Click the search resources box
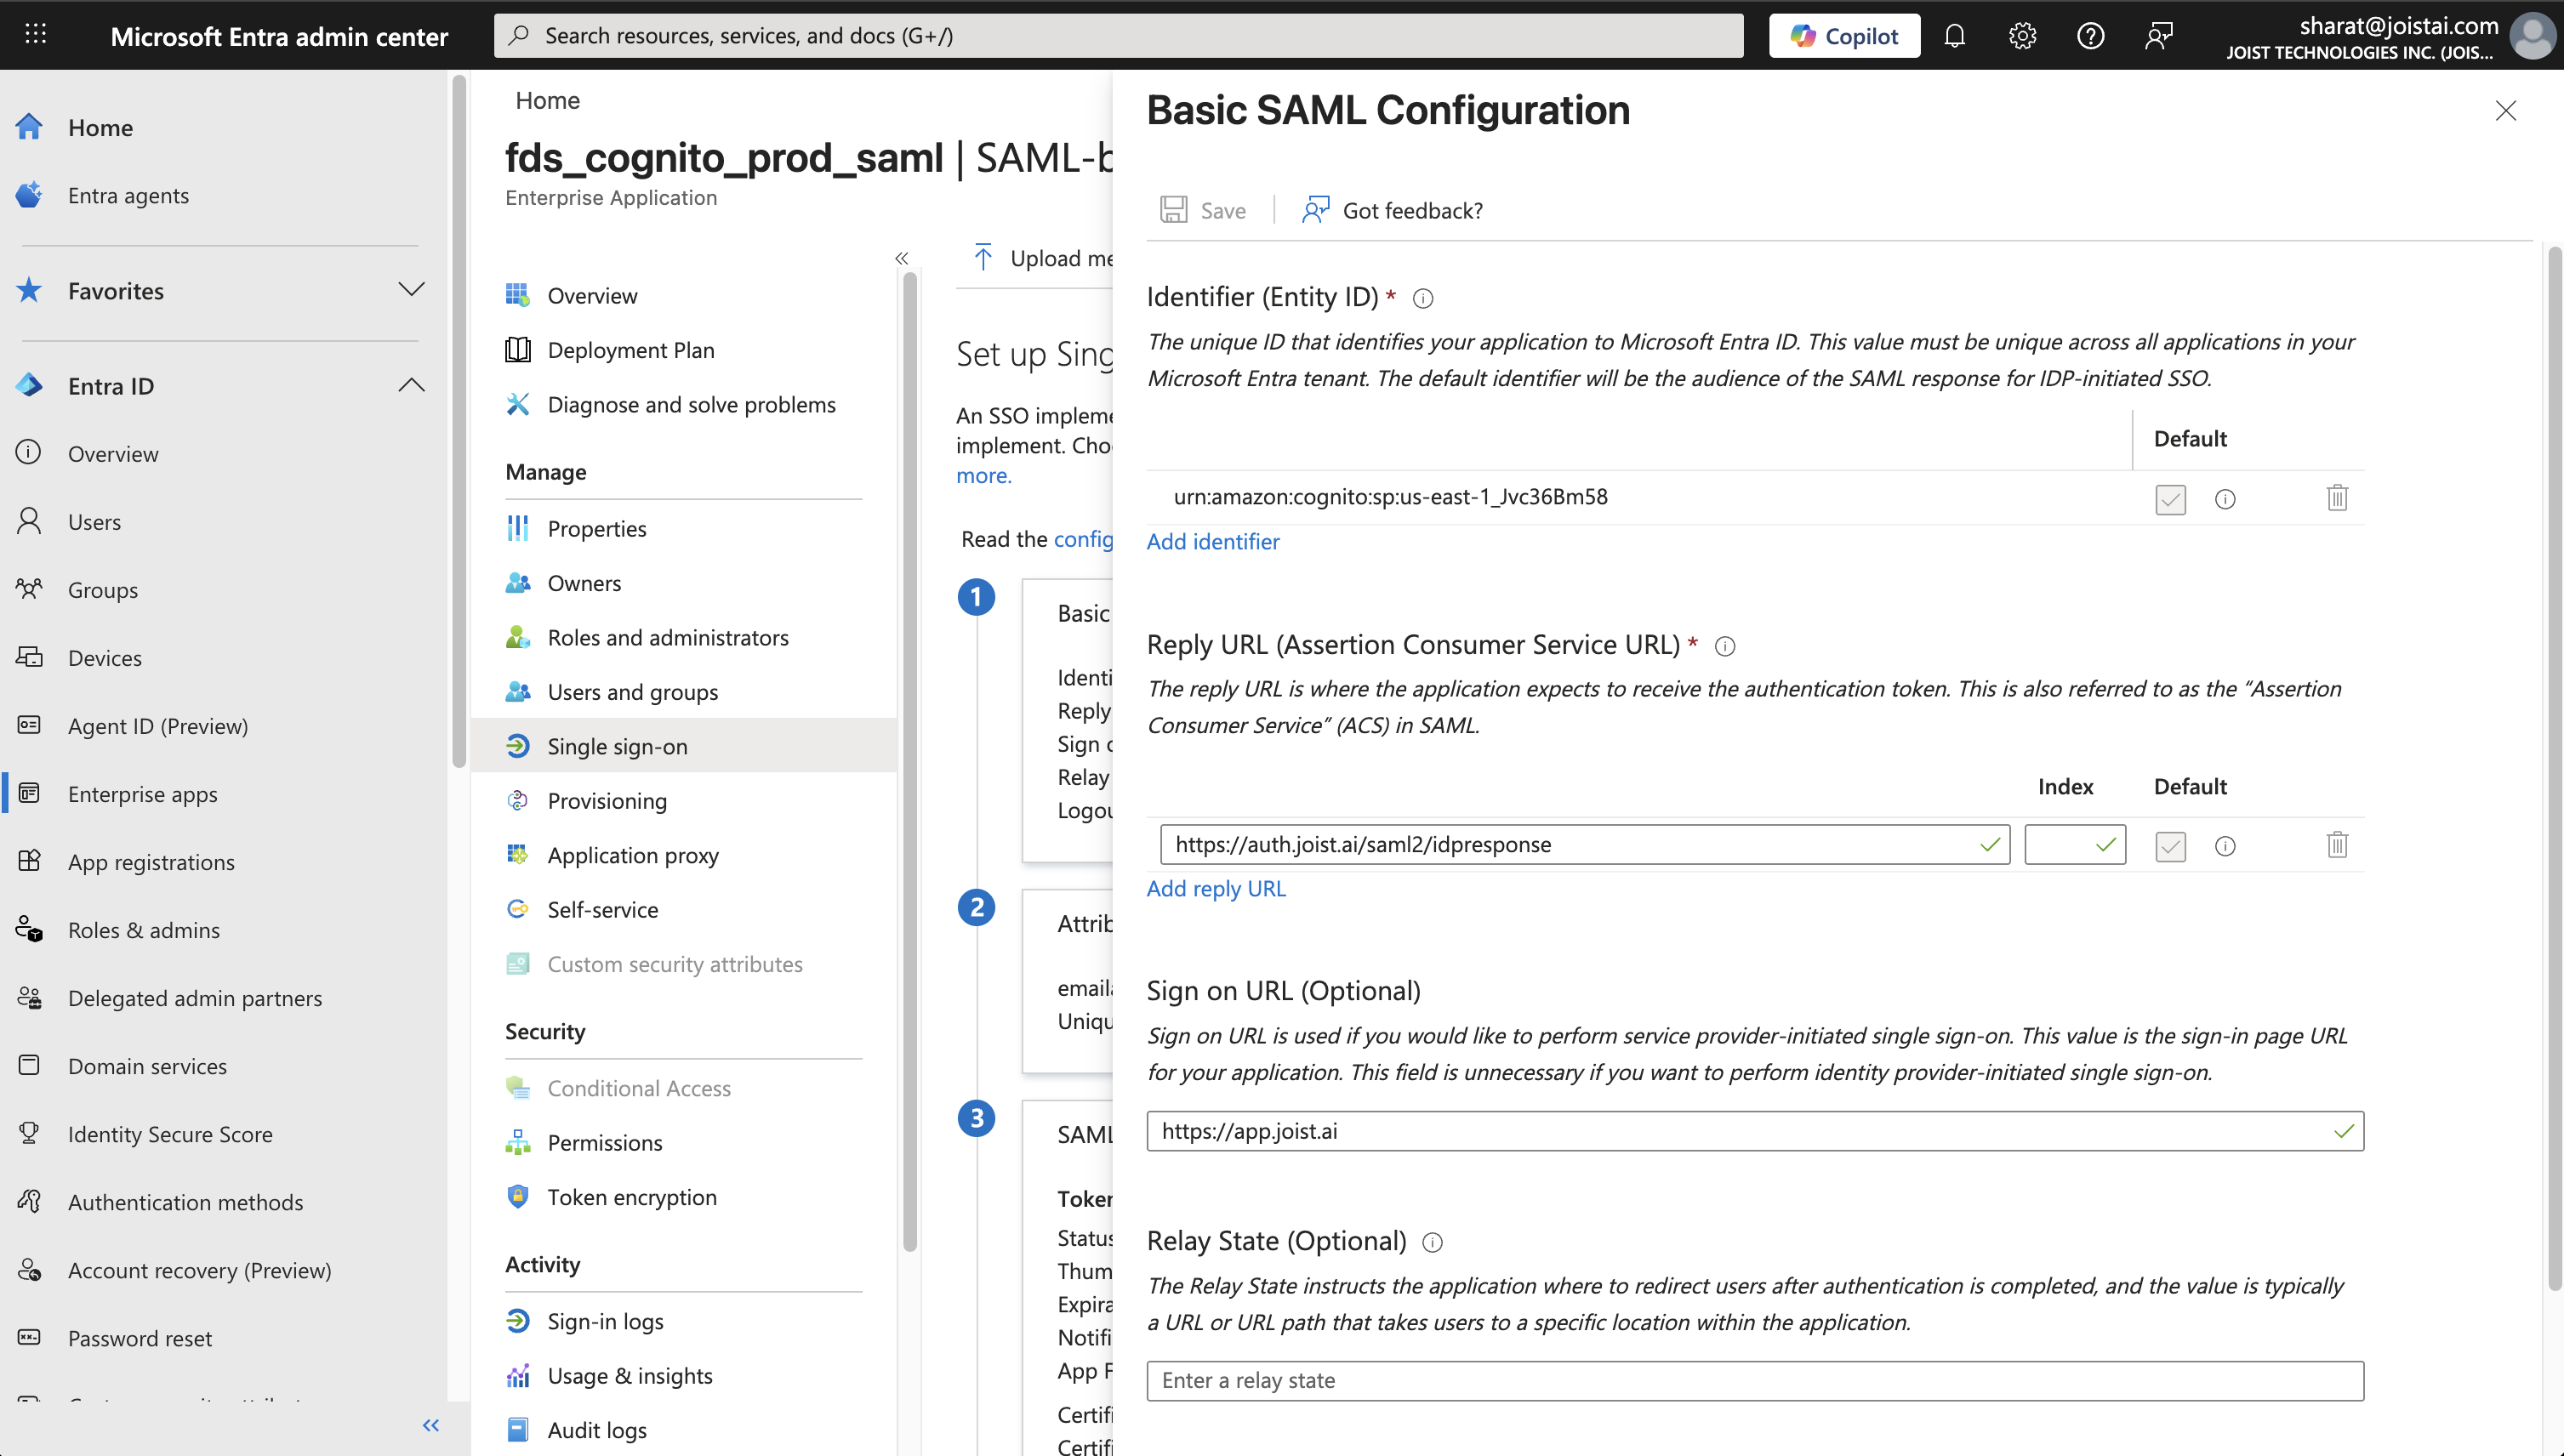This screenshot has height=1456, width=2564. (1118, 36)
